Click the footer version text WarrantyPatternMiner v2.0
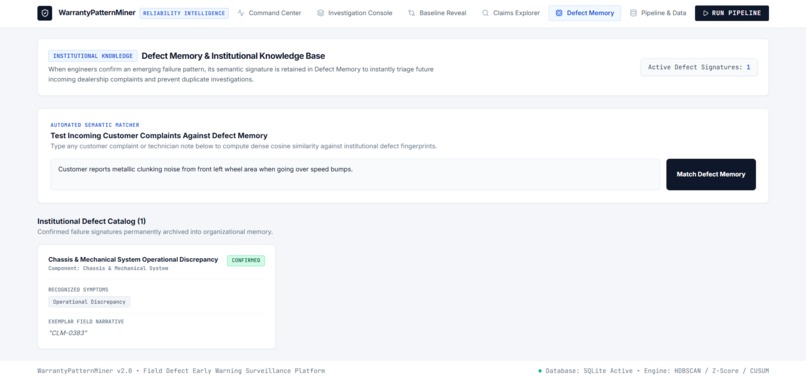This screenshot has height=378, width=806. [85, 371]
